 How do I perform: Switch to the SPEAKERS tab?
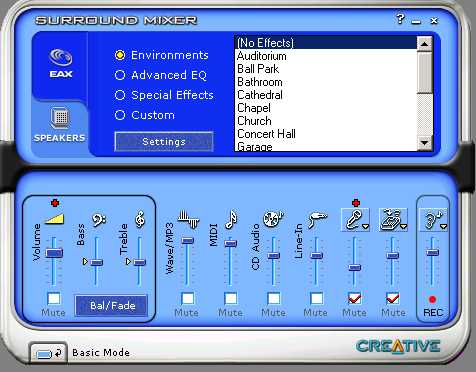point(60,125)
